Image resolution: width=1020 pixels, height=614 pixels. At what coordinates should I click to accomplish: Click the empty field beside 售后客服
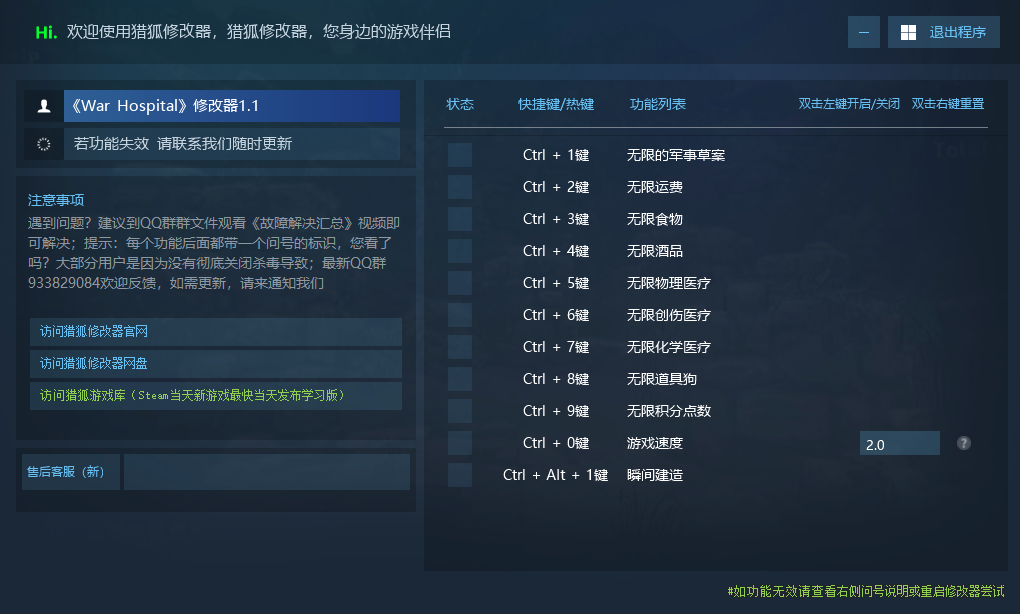click(x=267, y=472)
